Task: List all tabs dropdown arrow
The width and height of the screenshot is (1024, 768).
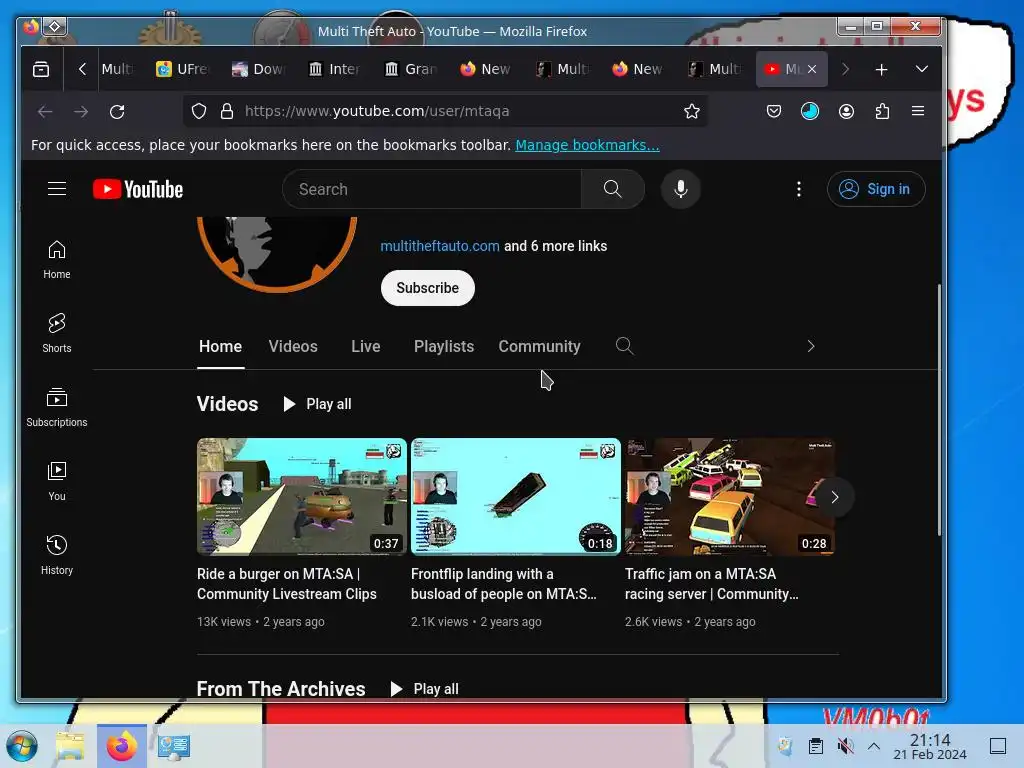Action: 921,69
